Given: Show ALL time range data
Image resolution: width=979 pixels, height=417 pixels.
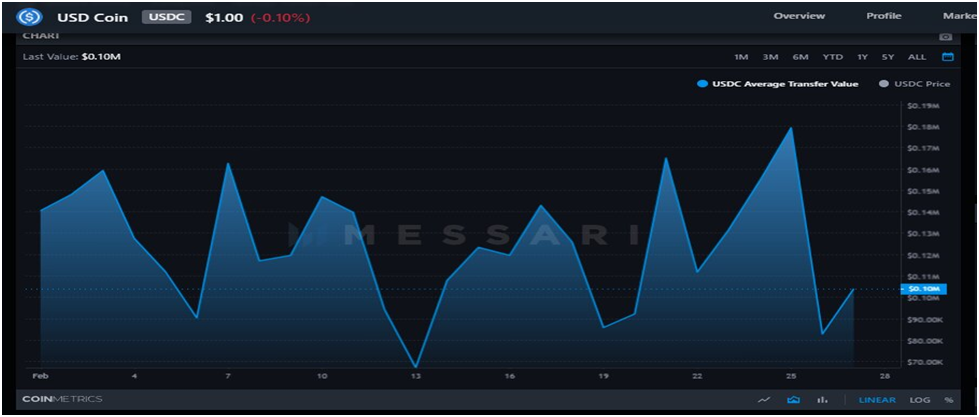Looking at the screenshot, I should tap(916, 57).
